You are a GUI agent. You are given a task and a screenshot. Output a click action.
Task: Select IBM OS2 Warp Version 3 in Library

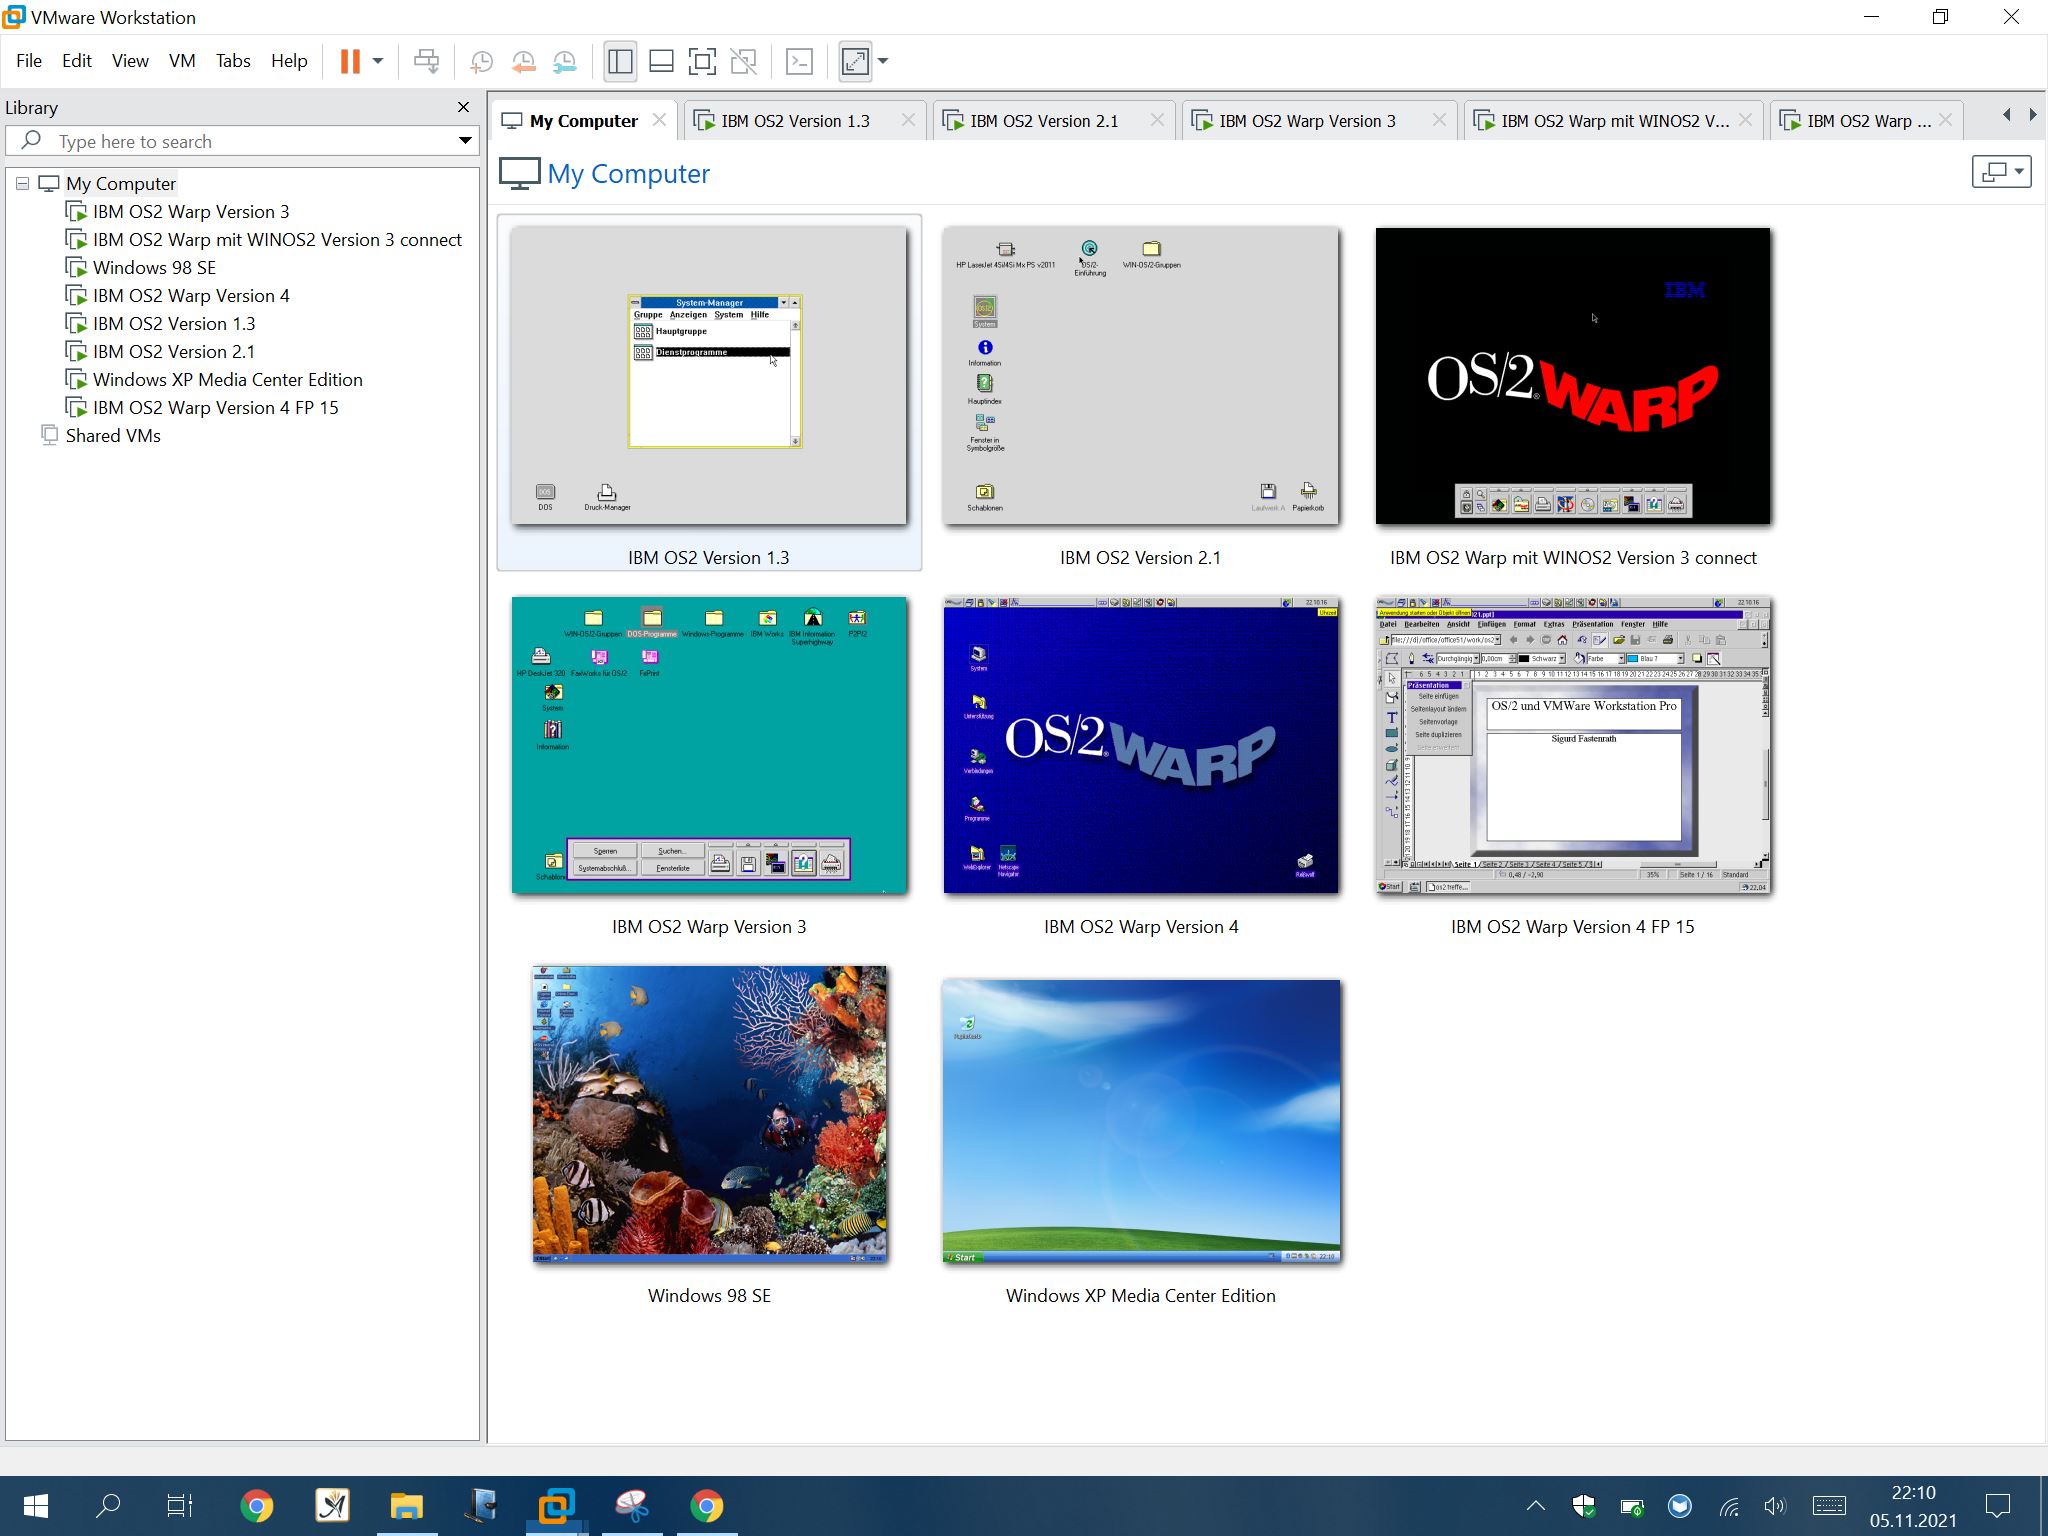point(191,212)
